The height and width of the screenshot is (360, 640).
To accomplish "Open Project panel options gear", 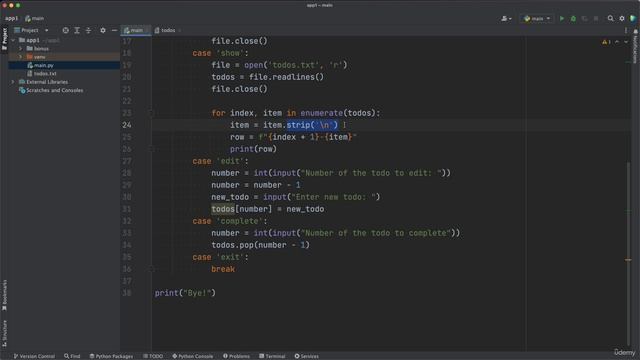I will pos(103,30).
